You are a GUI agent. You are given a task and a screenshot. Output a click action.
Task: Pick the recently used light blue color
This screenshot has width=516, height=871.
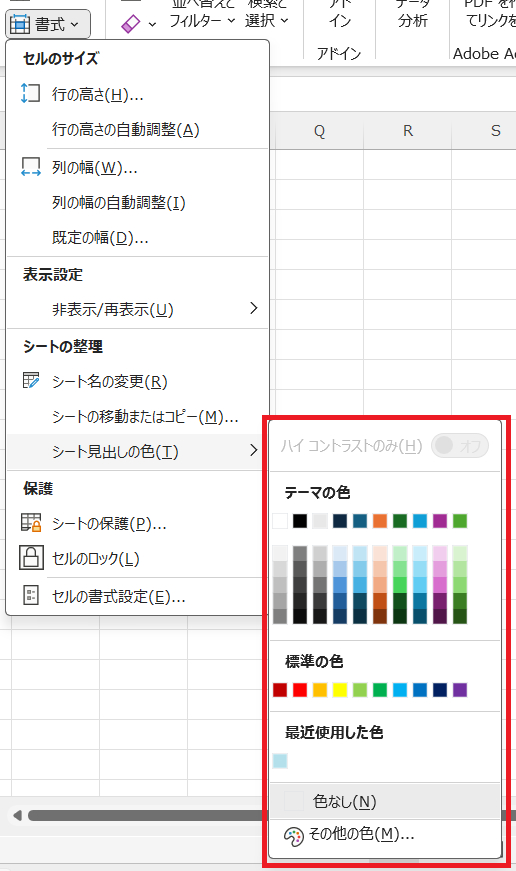[280, 761]
